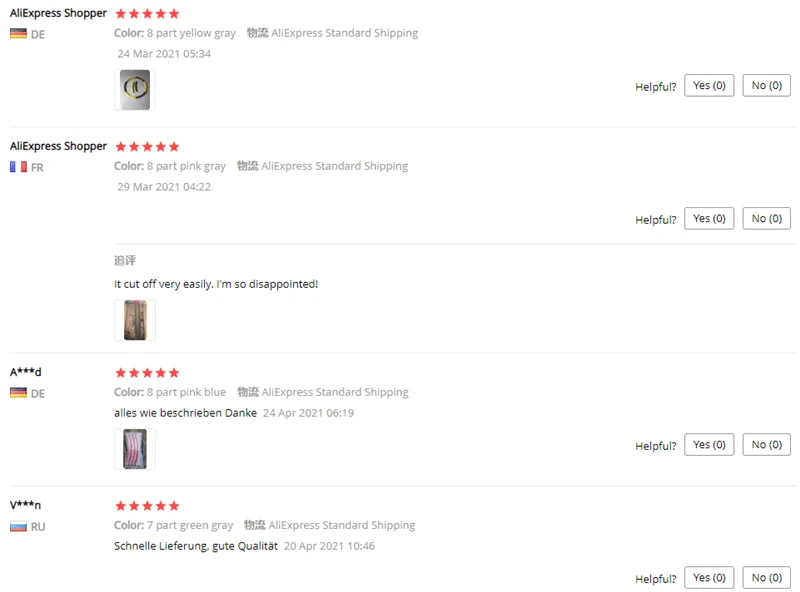This screenshot has height=592, width=800.
Task: Vote Yes on the 29 Mar 2021 review
Action: [x=709, y=218]
